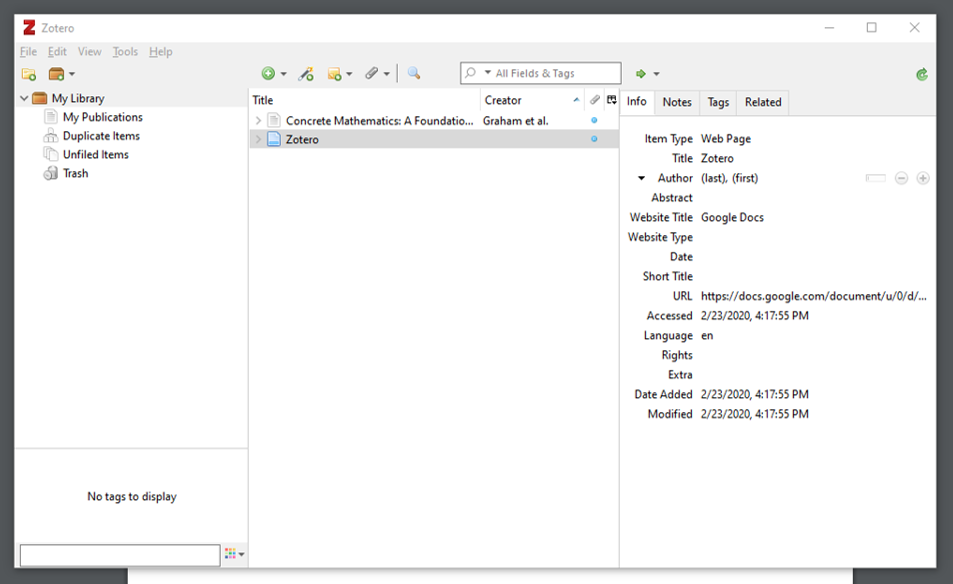Click the green Locate arrow icon

pos(641,74)
